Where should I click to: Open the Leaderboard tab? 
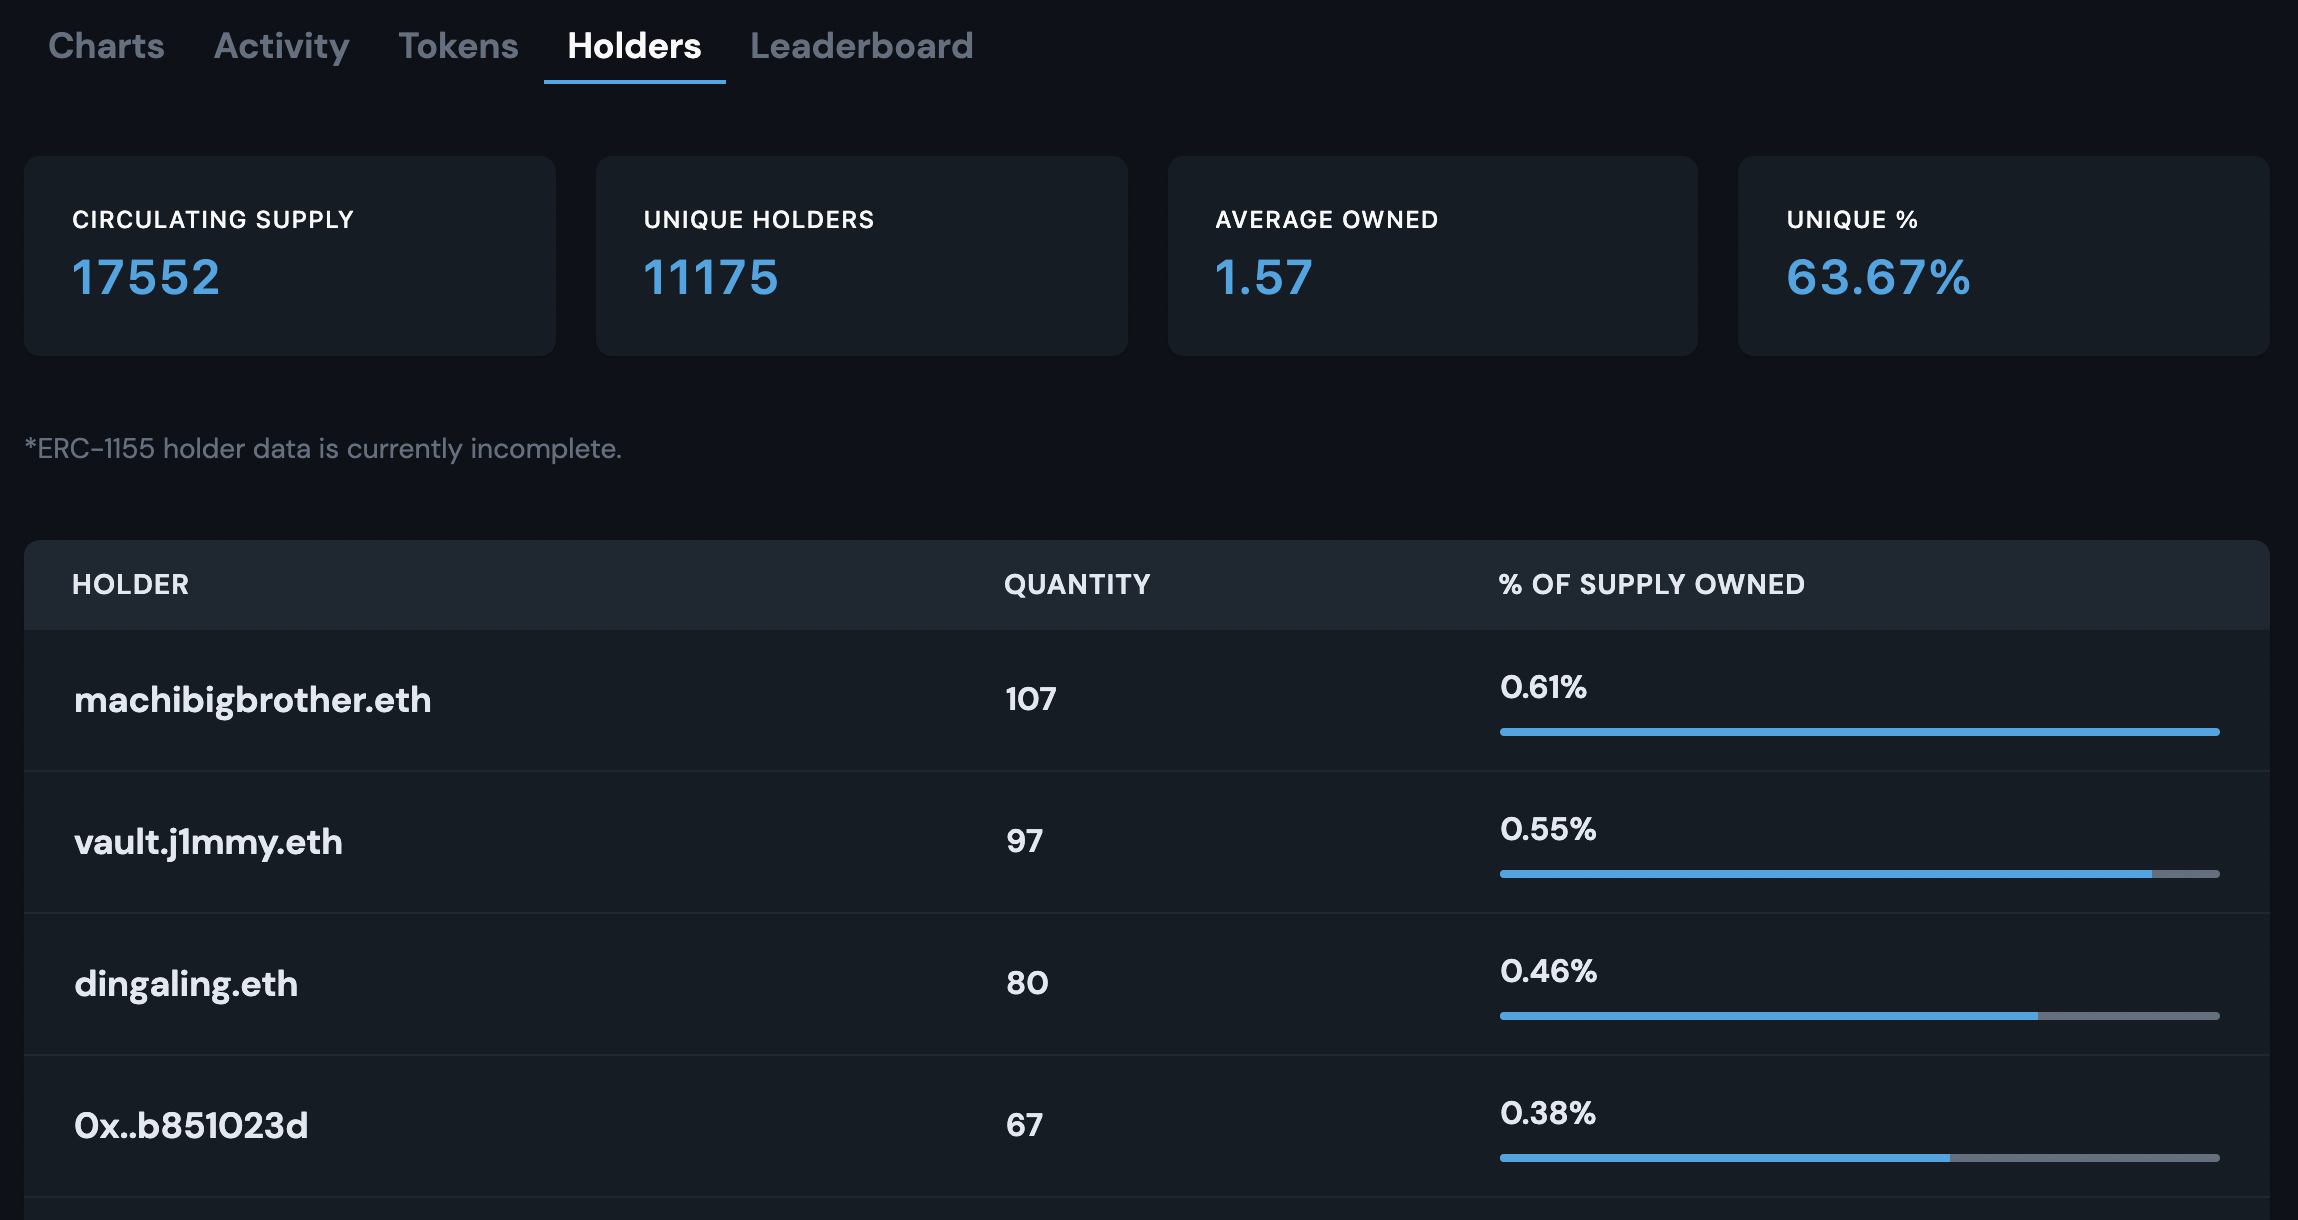(861, 46)
